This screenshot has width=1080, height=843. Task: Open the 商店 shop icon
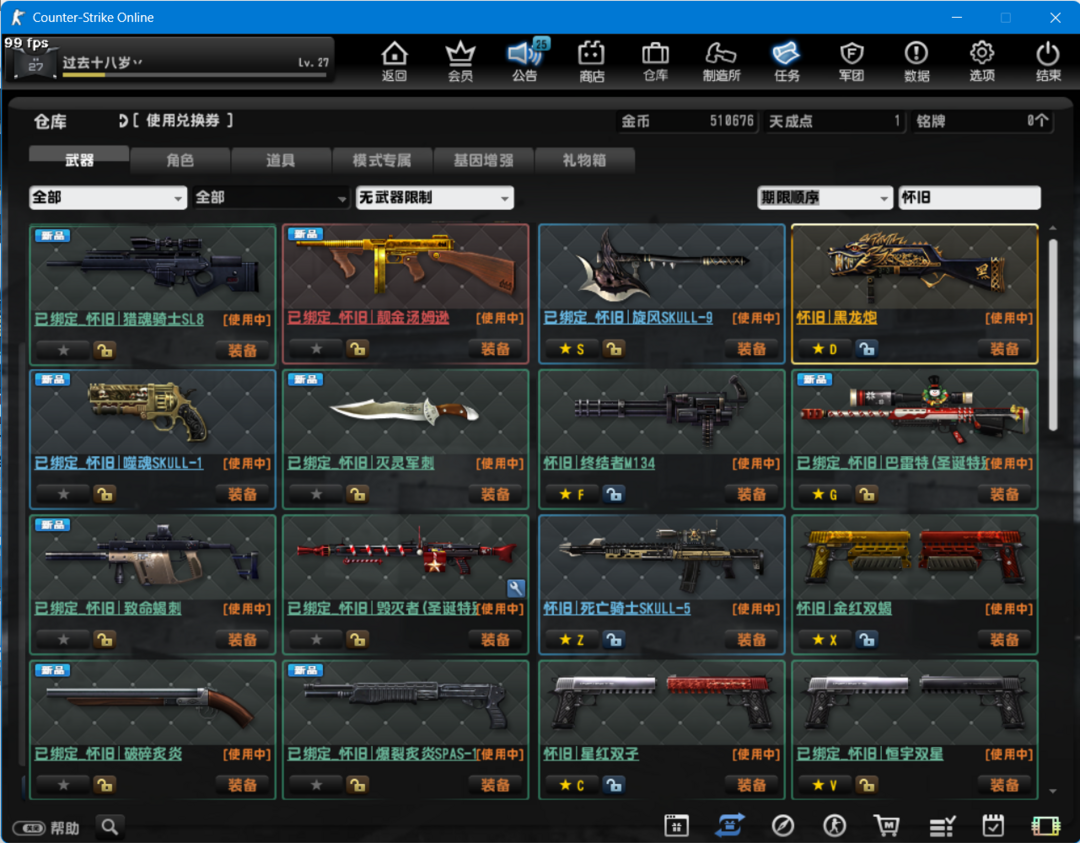(x=591, y=61)
